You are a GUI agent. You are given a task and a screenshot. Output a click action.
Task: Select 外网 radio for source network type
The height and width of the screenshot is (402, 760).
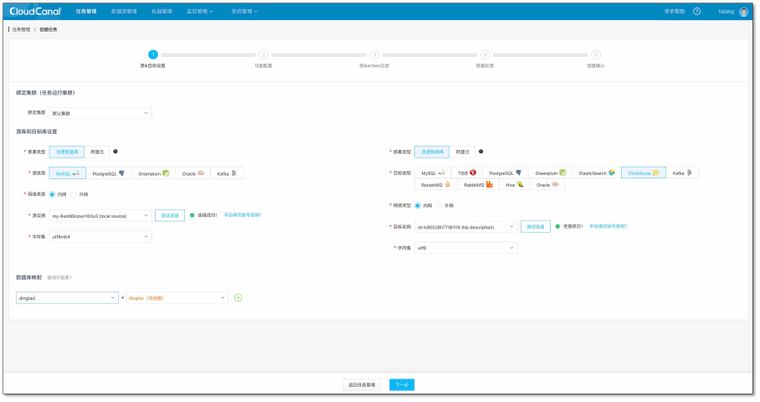pyautogui.click(x=74, y=194)
